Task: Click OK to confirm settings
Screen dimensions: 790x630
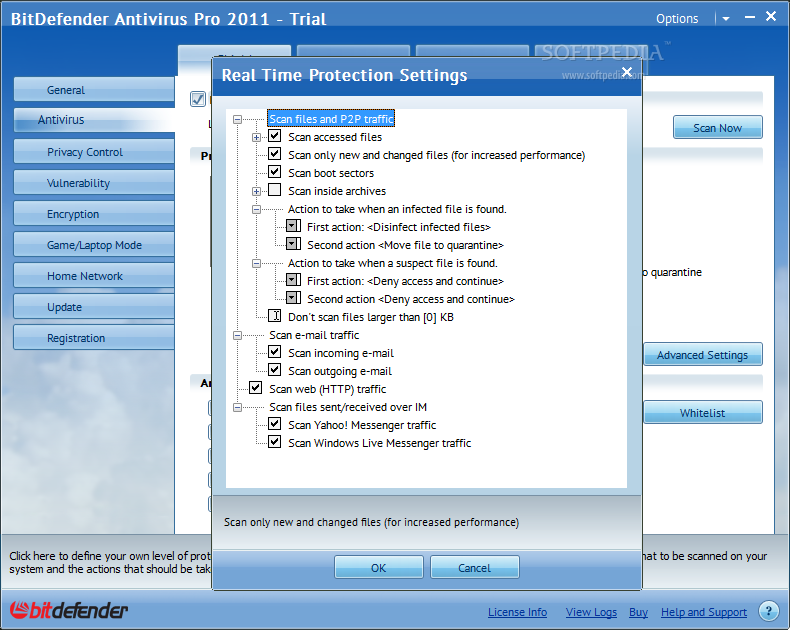Action: 378,568
